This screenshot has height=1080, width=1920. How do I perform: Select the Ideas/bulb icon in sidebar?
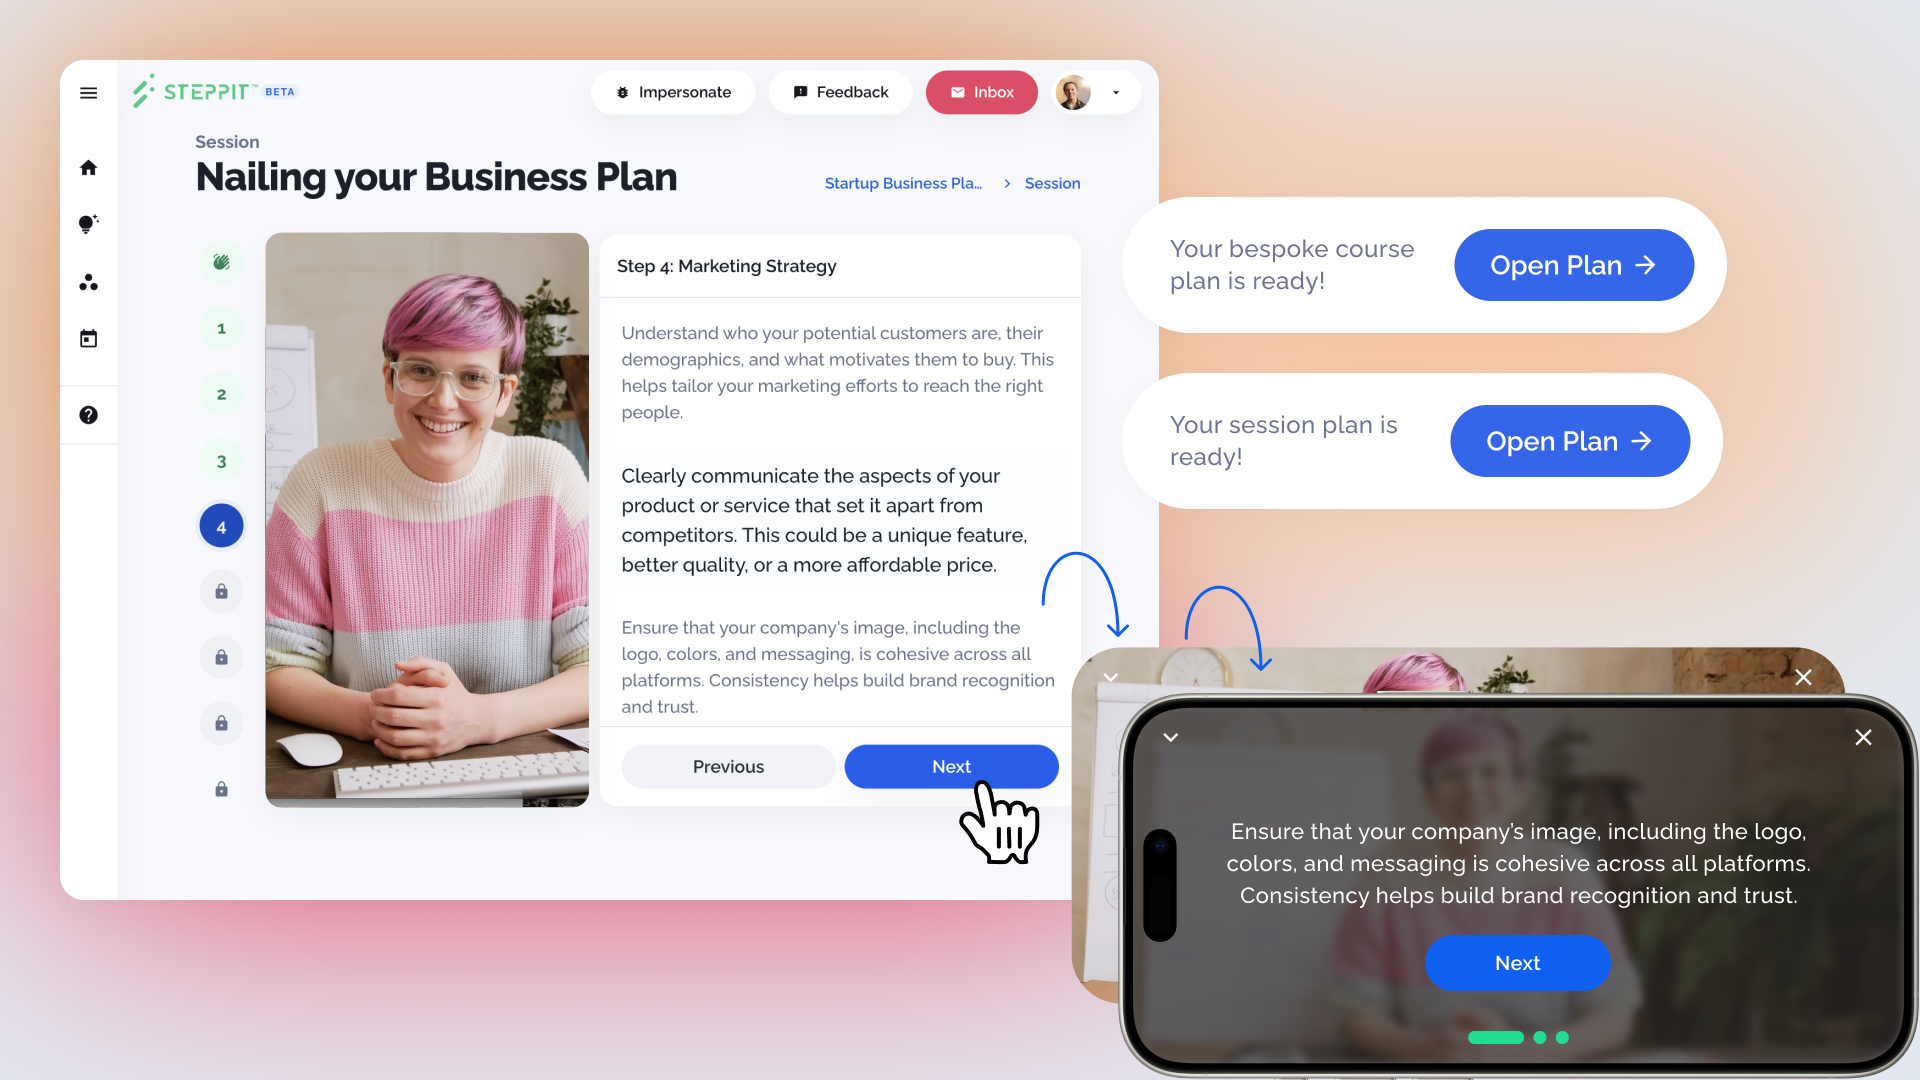88,224
